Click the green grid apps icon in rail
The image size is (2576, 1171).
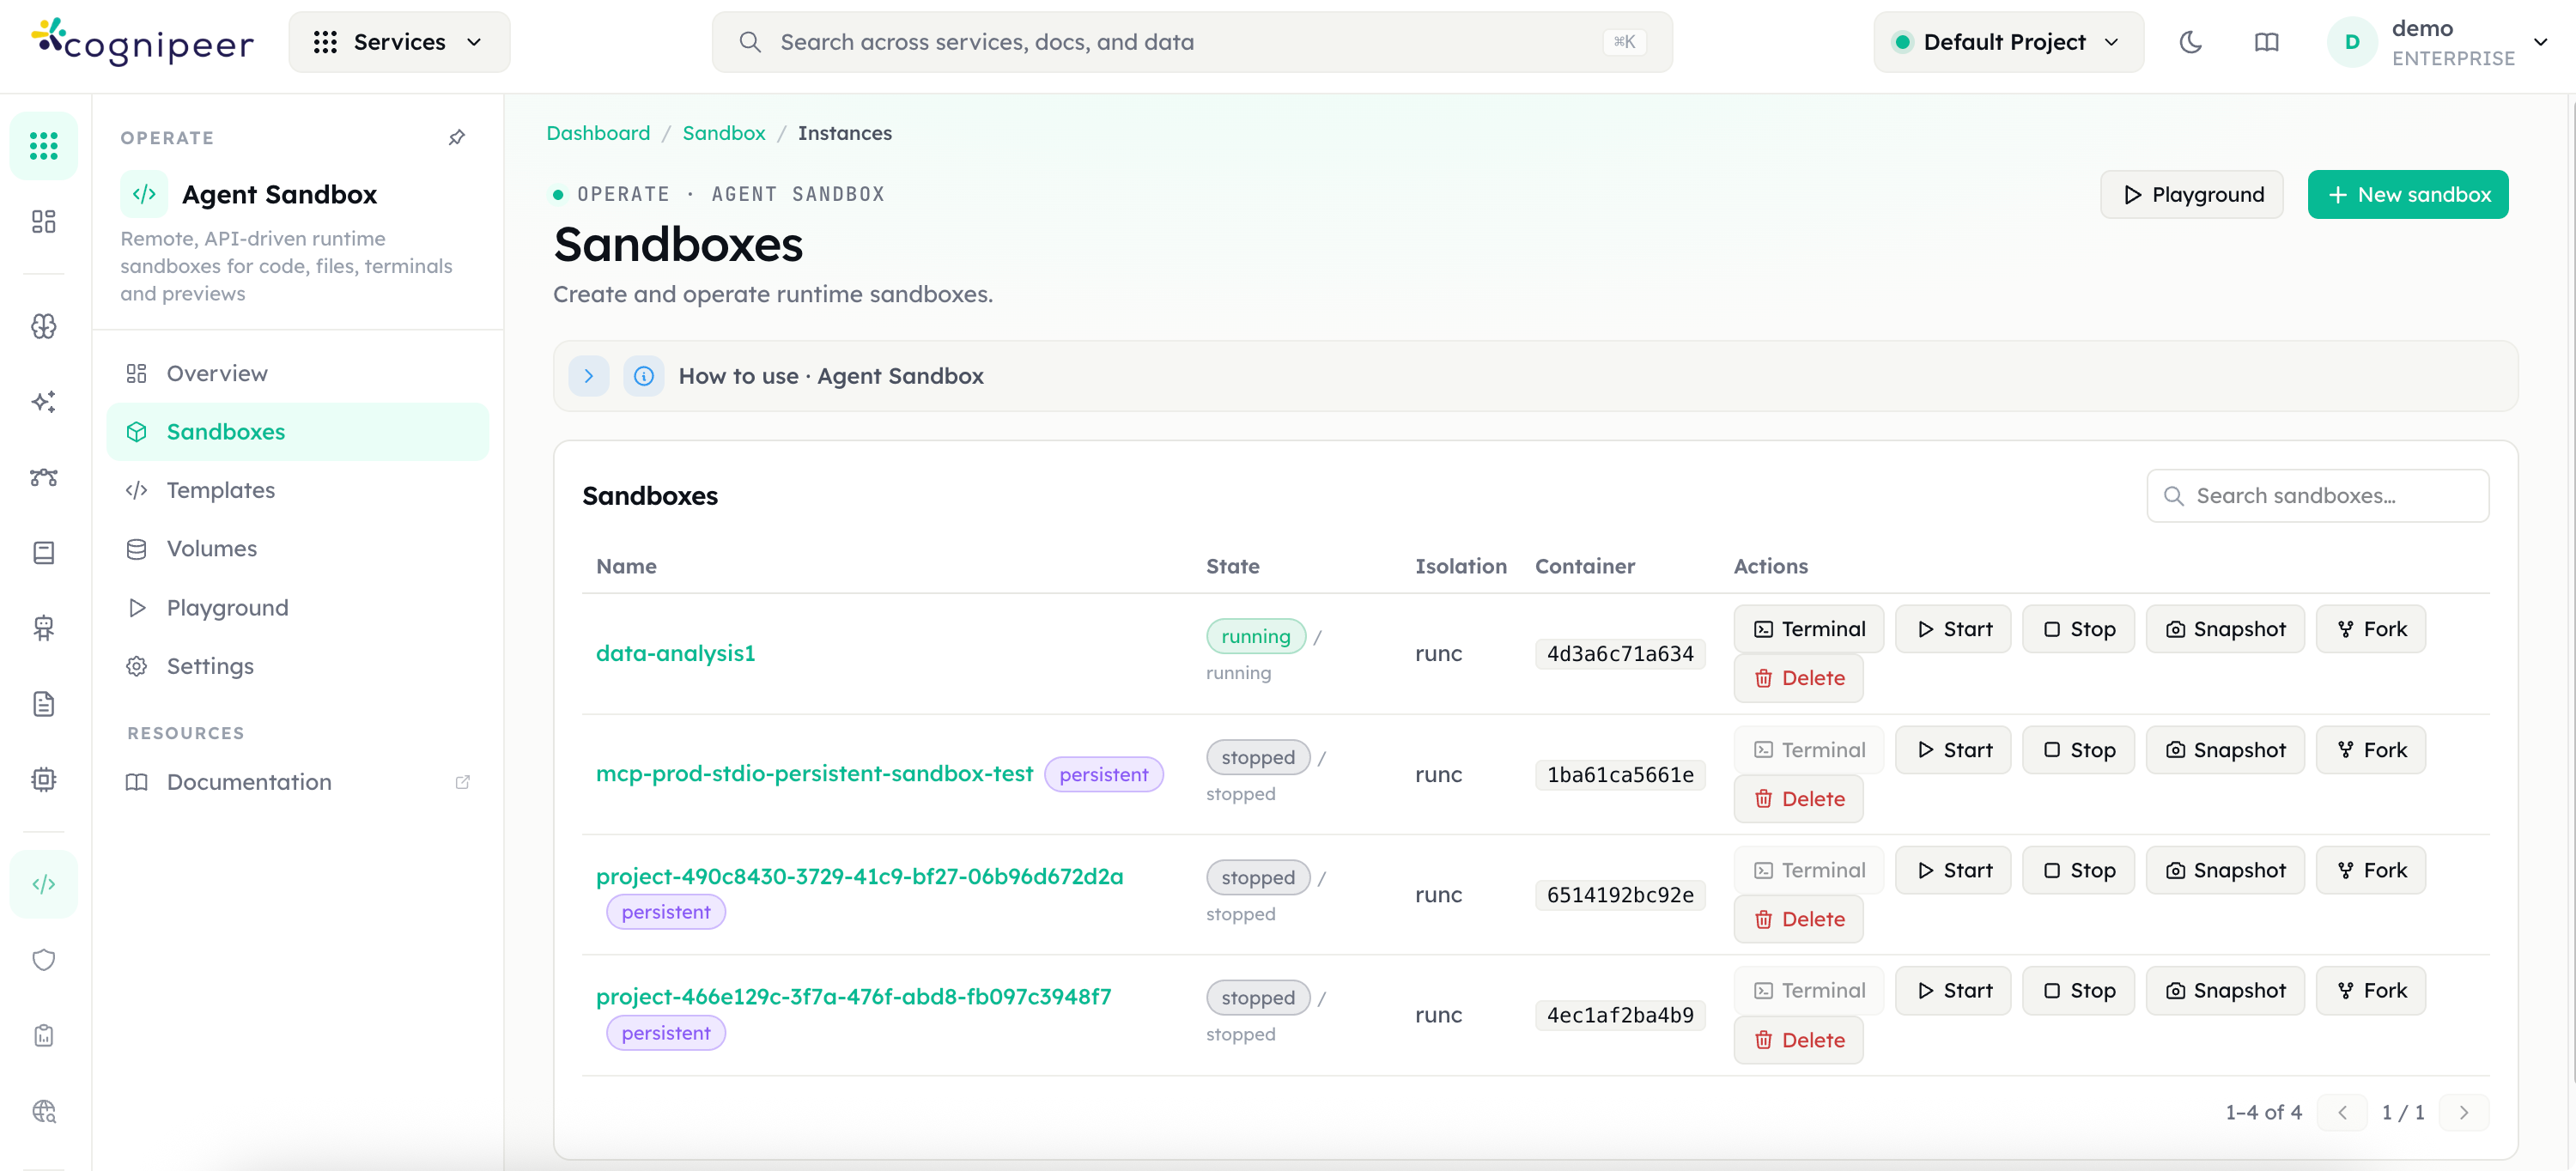pyautogui.click(x=44, y=146)
